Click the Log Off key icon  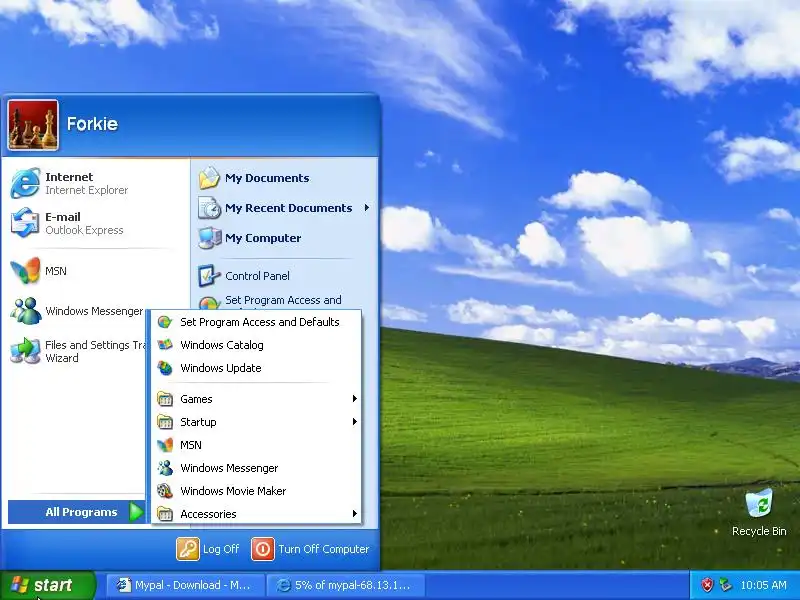pos(188,549)
